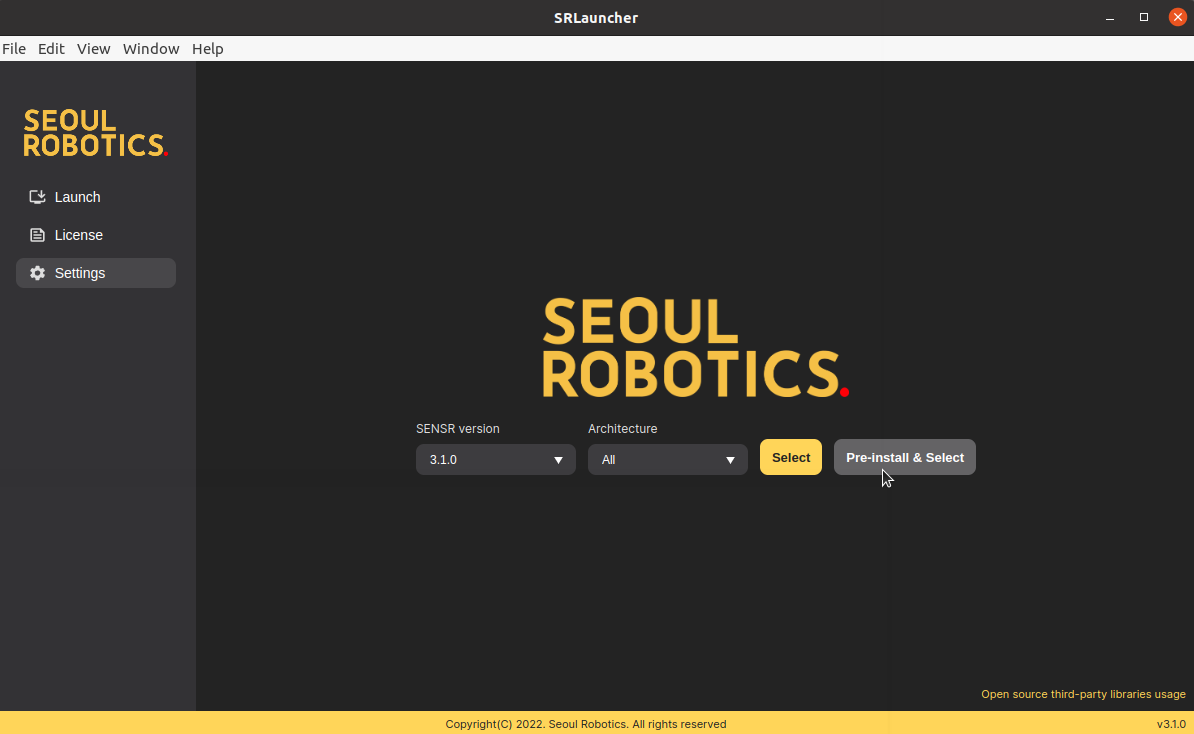Click the Launch monitor icon in sidebar

[x=37, y=197]
